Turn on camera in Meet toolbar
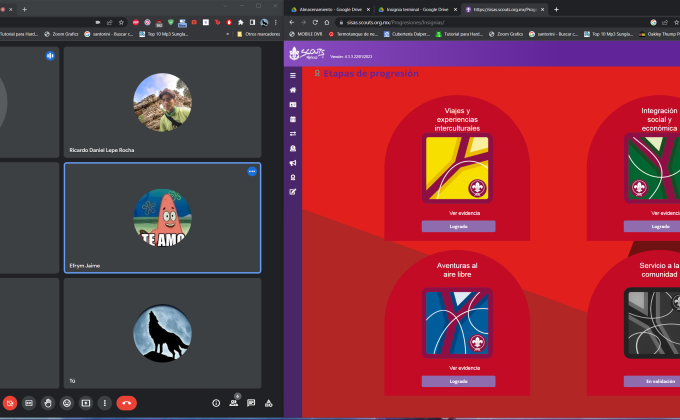Screen dimensions: 680x420 [9, 403]
